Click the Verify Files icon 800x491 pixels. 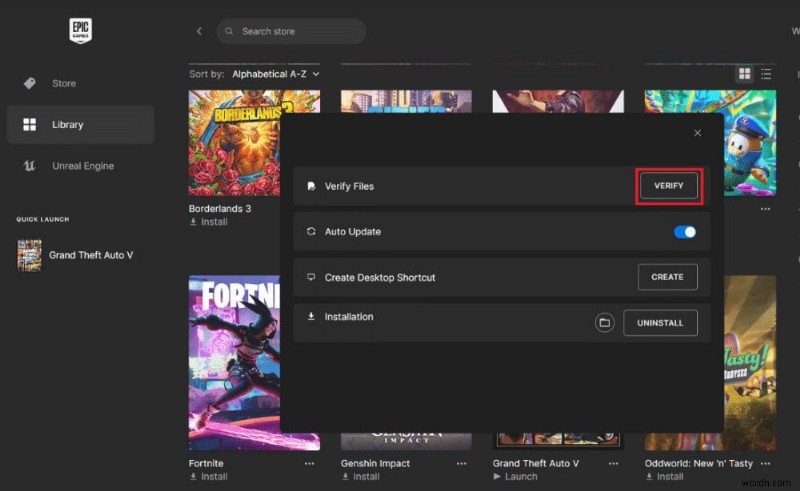(x=311, y=186)
